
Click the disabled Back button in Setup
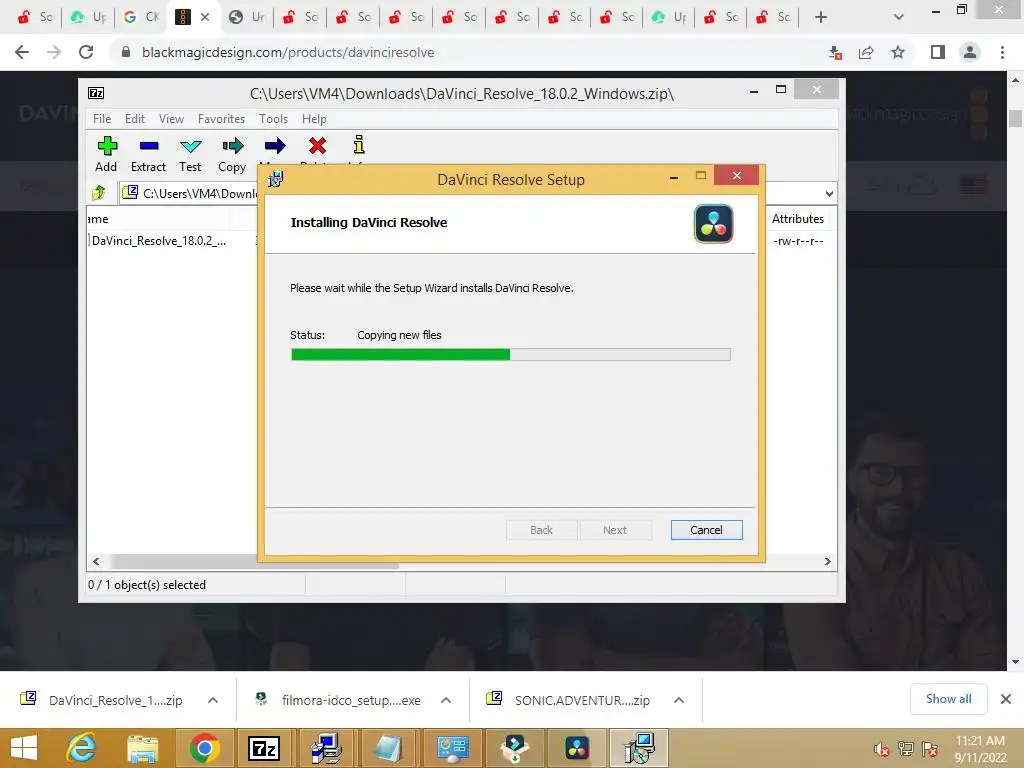(541, 530)
